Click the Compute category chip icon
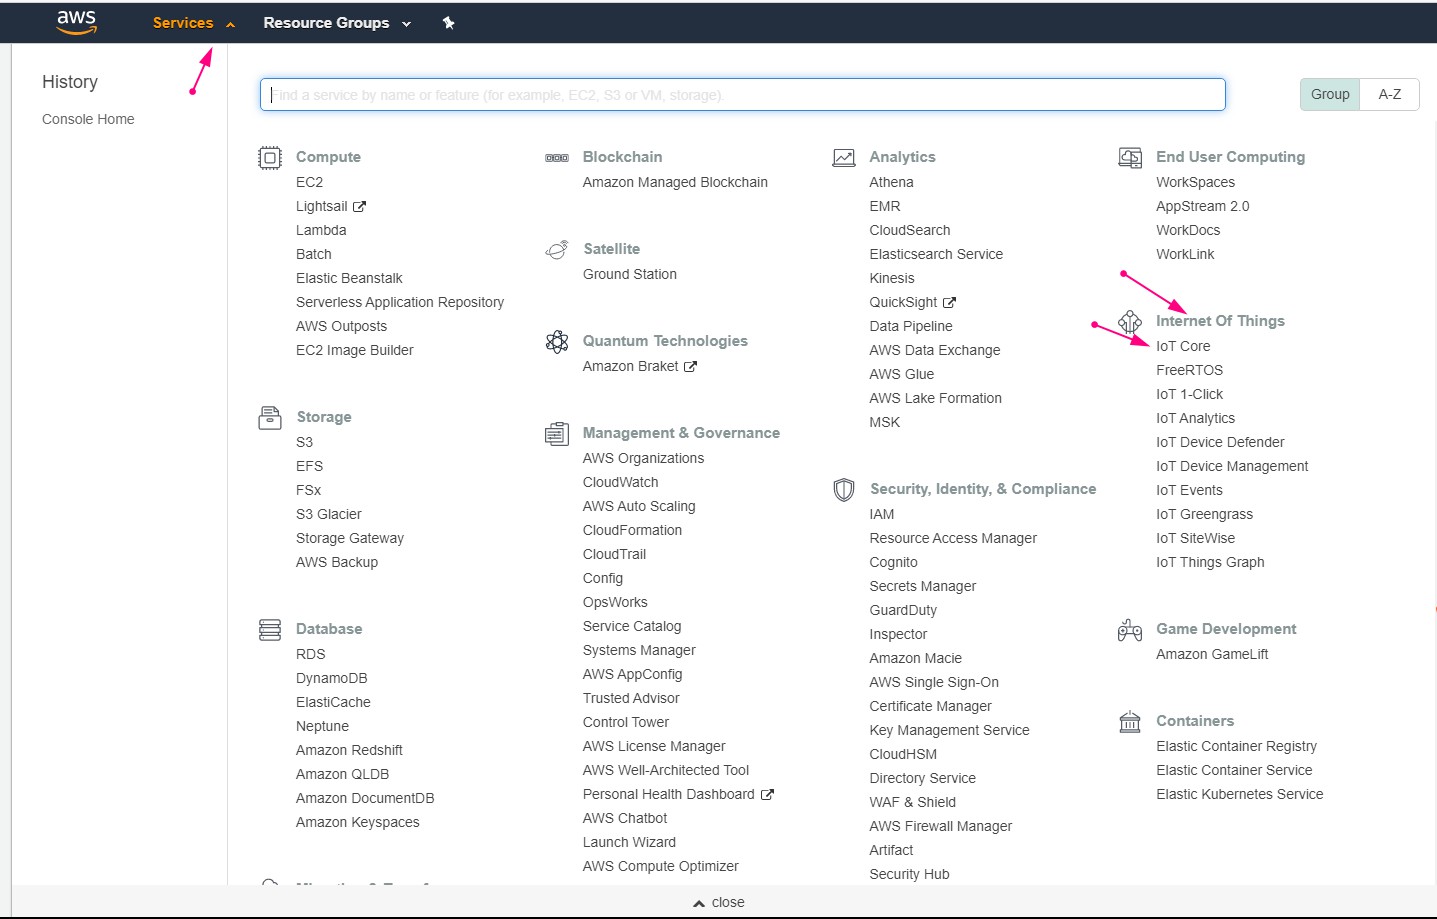Viewport: 1437px width, 919px height. click(270, 158)
